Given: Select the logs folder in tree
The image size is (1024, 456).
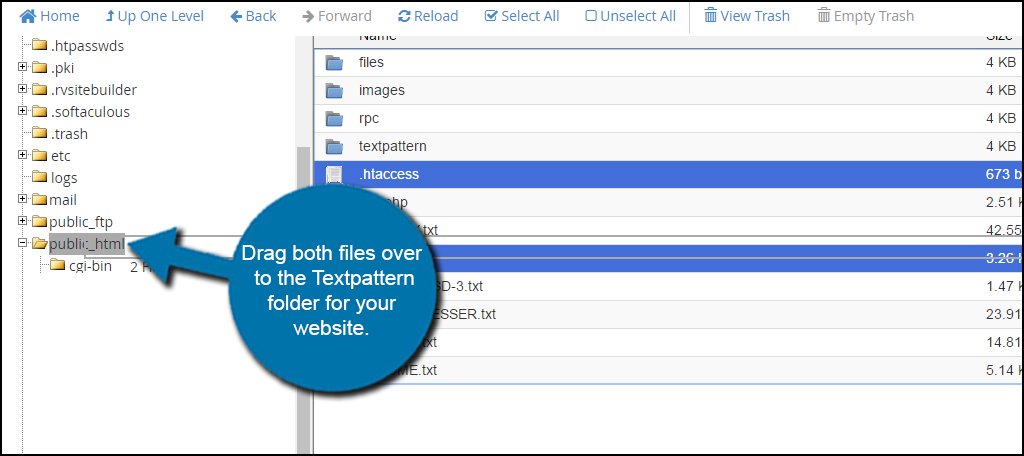Looking at the screenshot, I should (63, 177).
